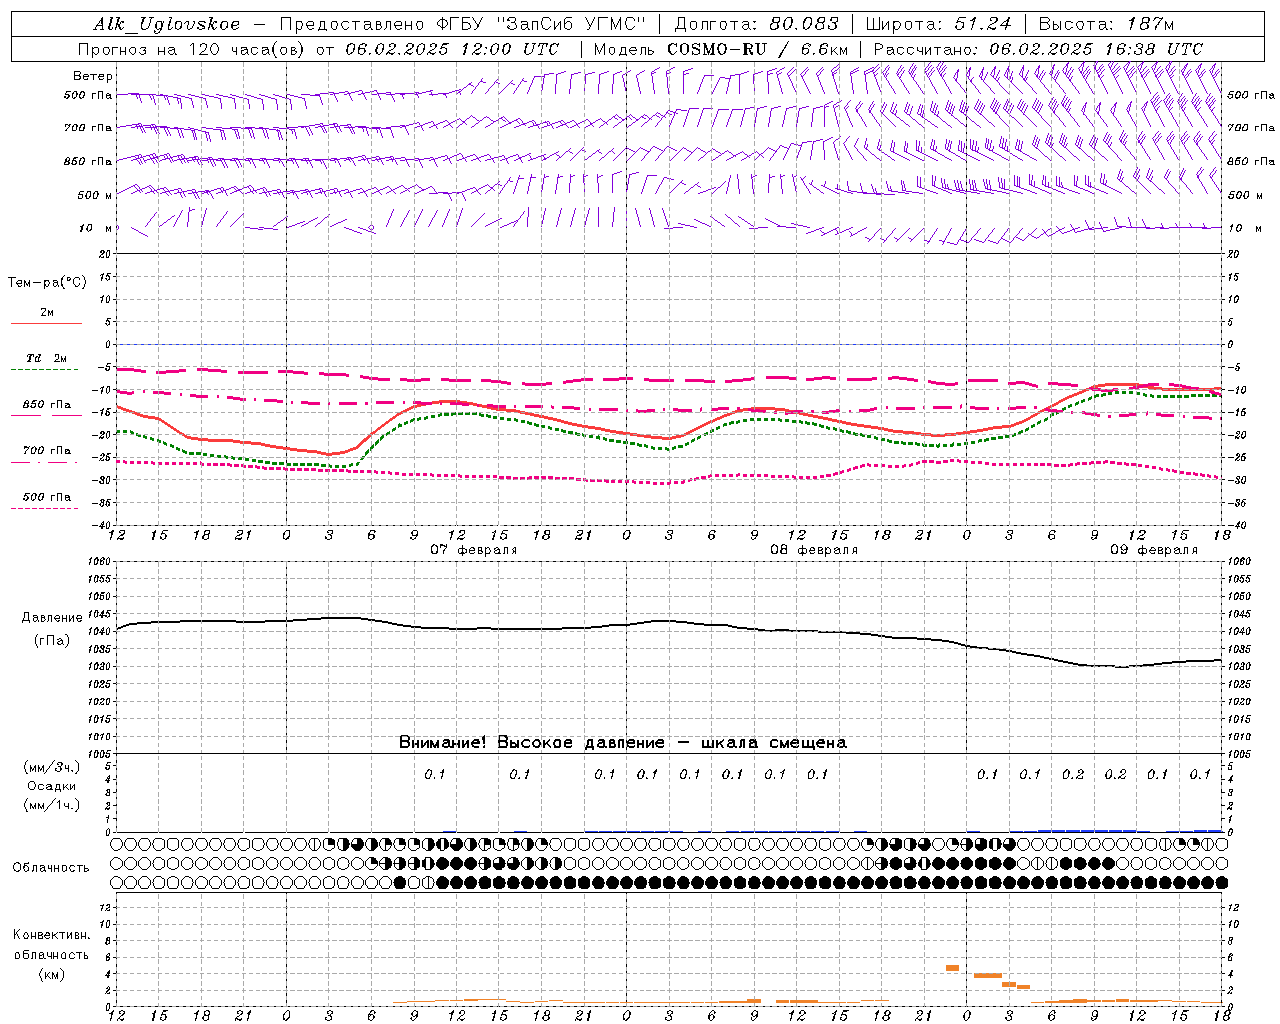Click the station name Alk_Uglovskoe
Screen dimensions: 1280x1024
point(167,24)
